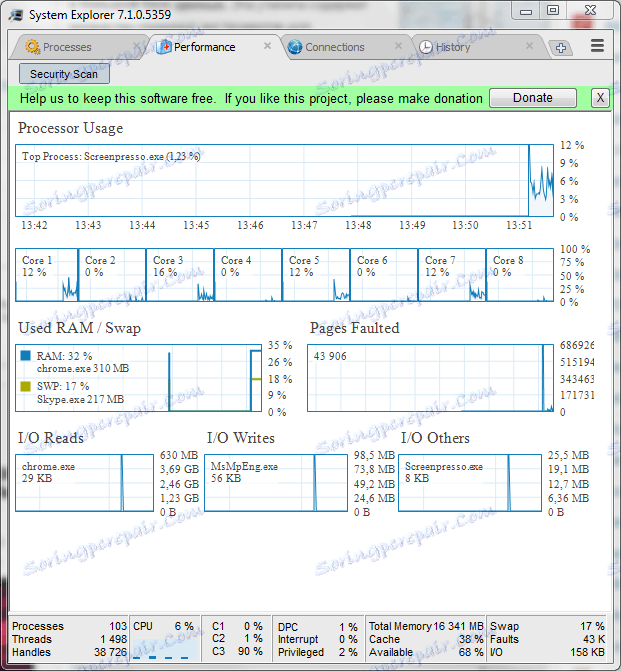This screenshot has width=621, height=671.
Task: Click the System Explorer title bar icon
Action: click(16, 15)
